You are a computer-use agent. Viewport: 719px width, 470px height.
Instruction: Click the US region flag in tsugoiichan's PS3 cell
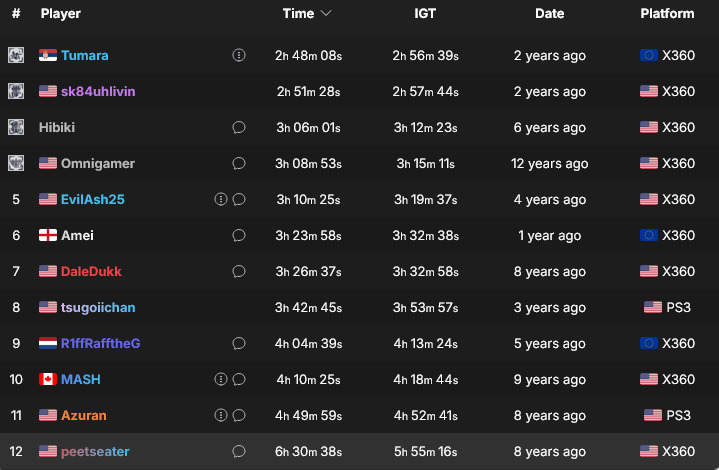(653, 307)
